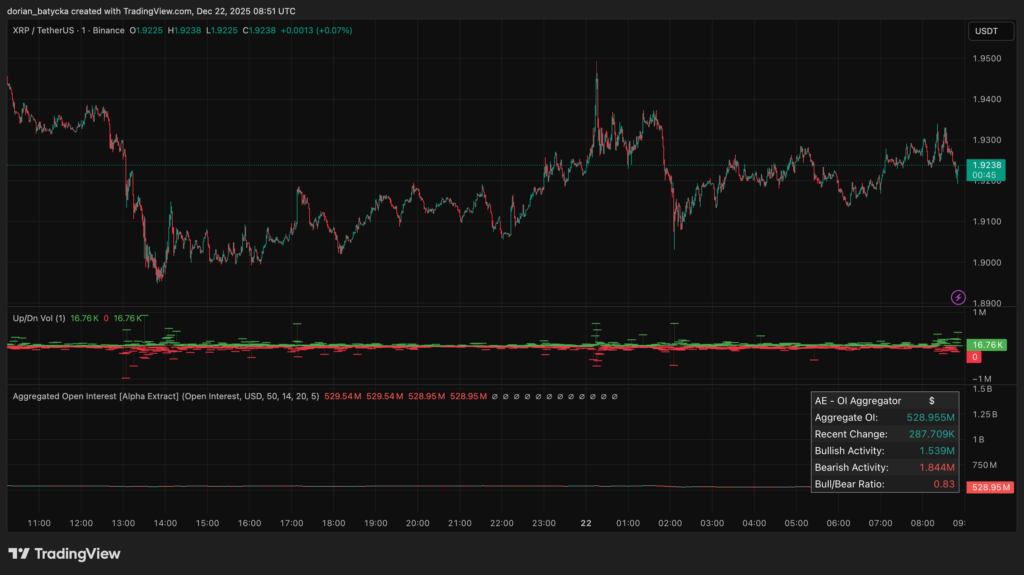Click the TradingView logo
Viewport: 1024px width, 575px height.
[x=64, y=553]
